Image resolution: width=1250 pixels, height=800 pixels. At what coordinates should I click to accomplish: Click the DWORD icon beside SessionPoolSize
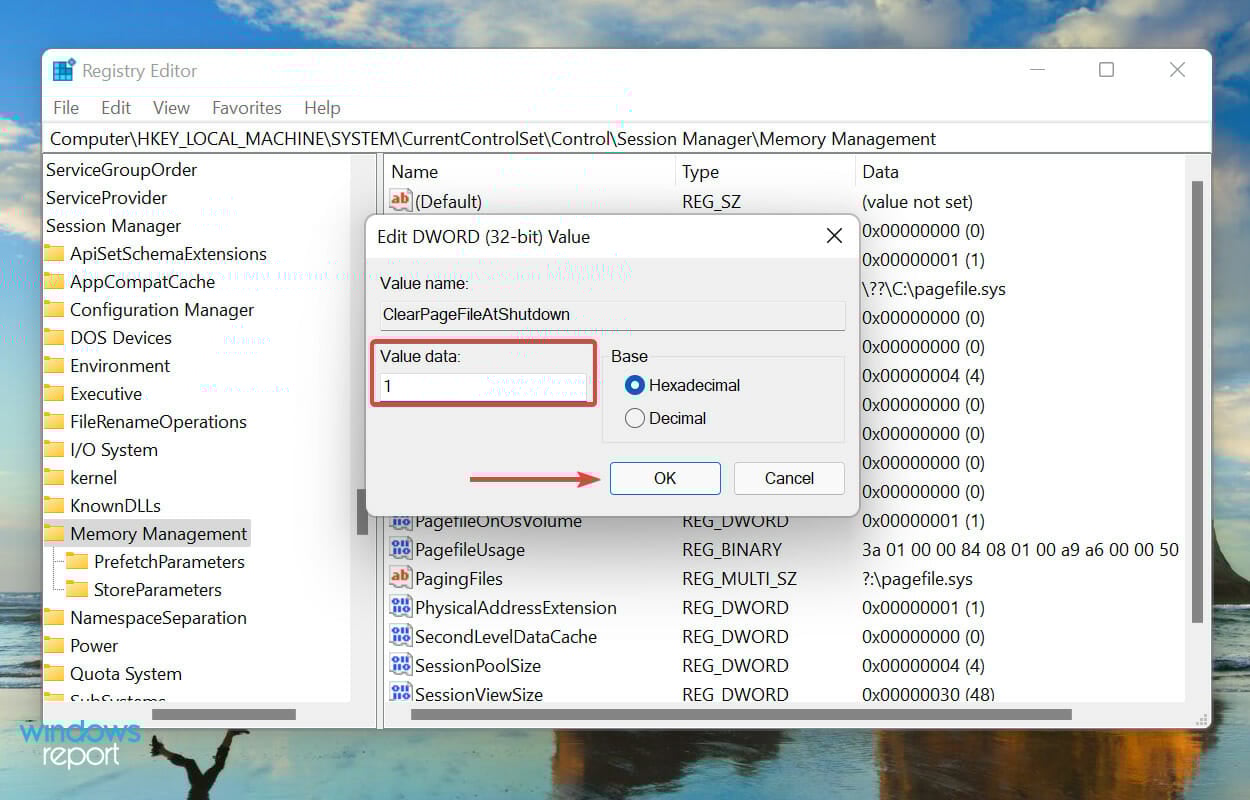pyautogui.click(x=400, y=665)
